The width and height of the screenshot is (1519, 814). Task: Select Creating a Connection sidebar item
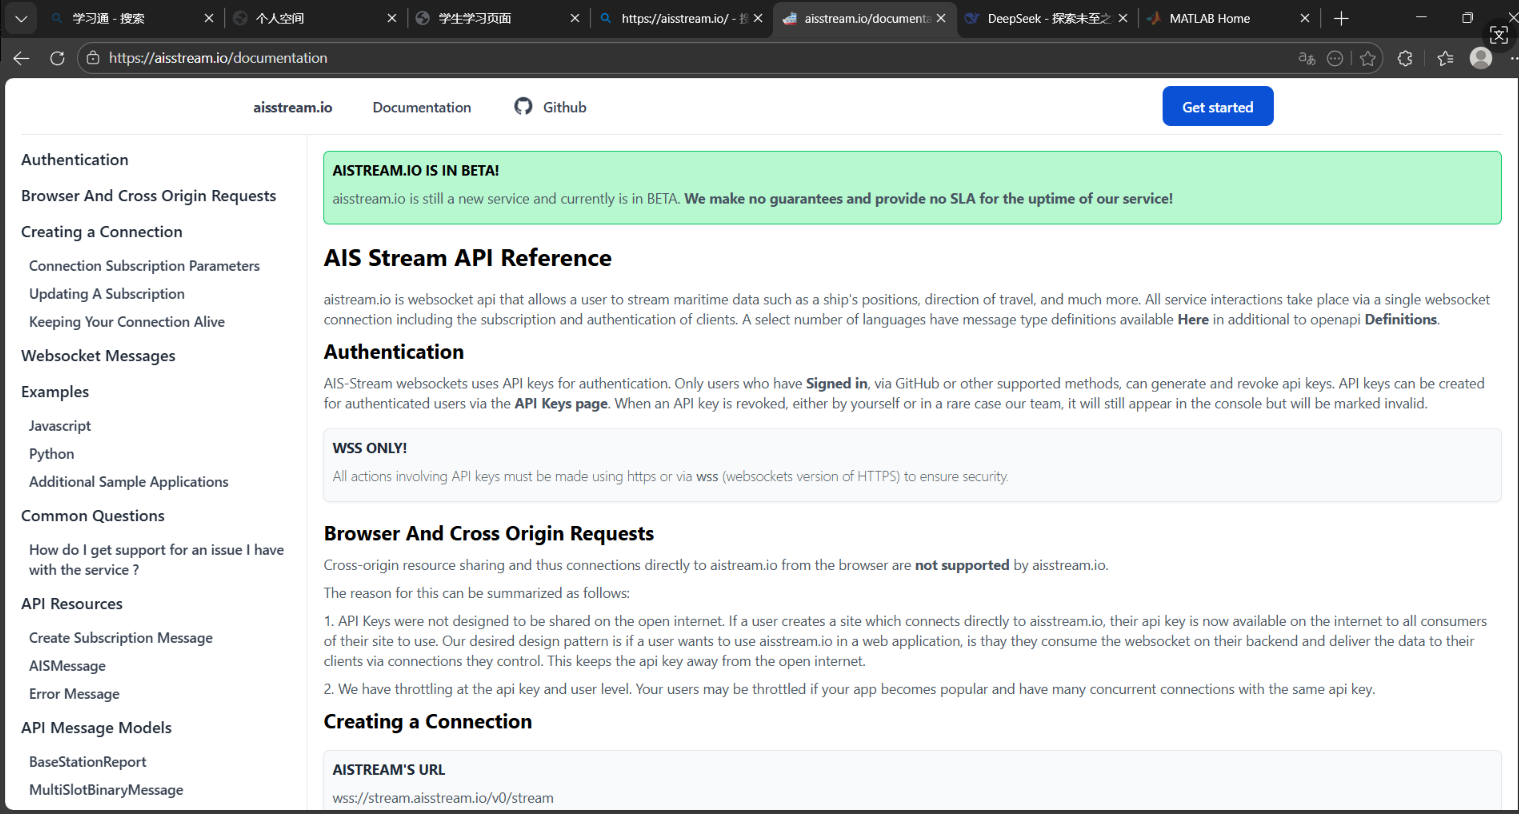tap(102, 232)
